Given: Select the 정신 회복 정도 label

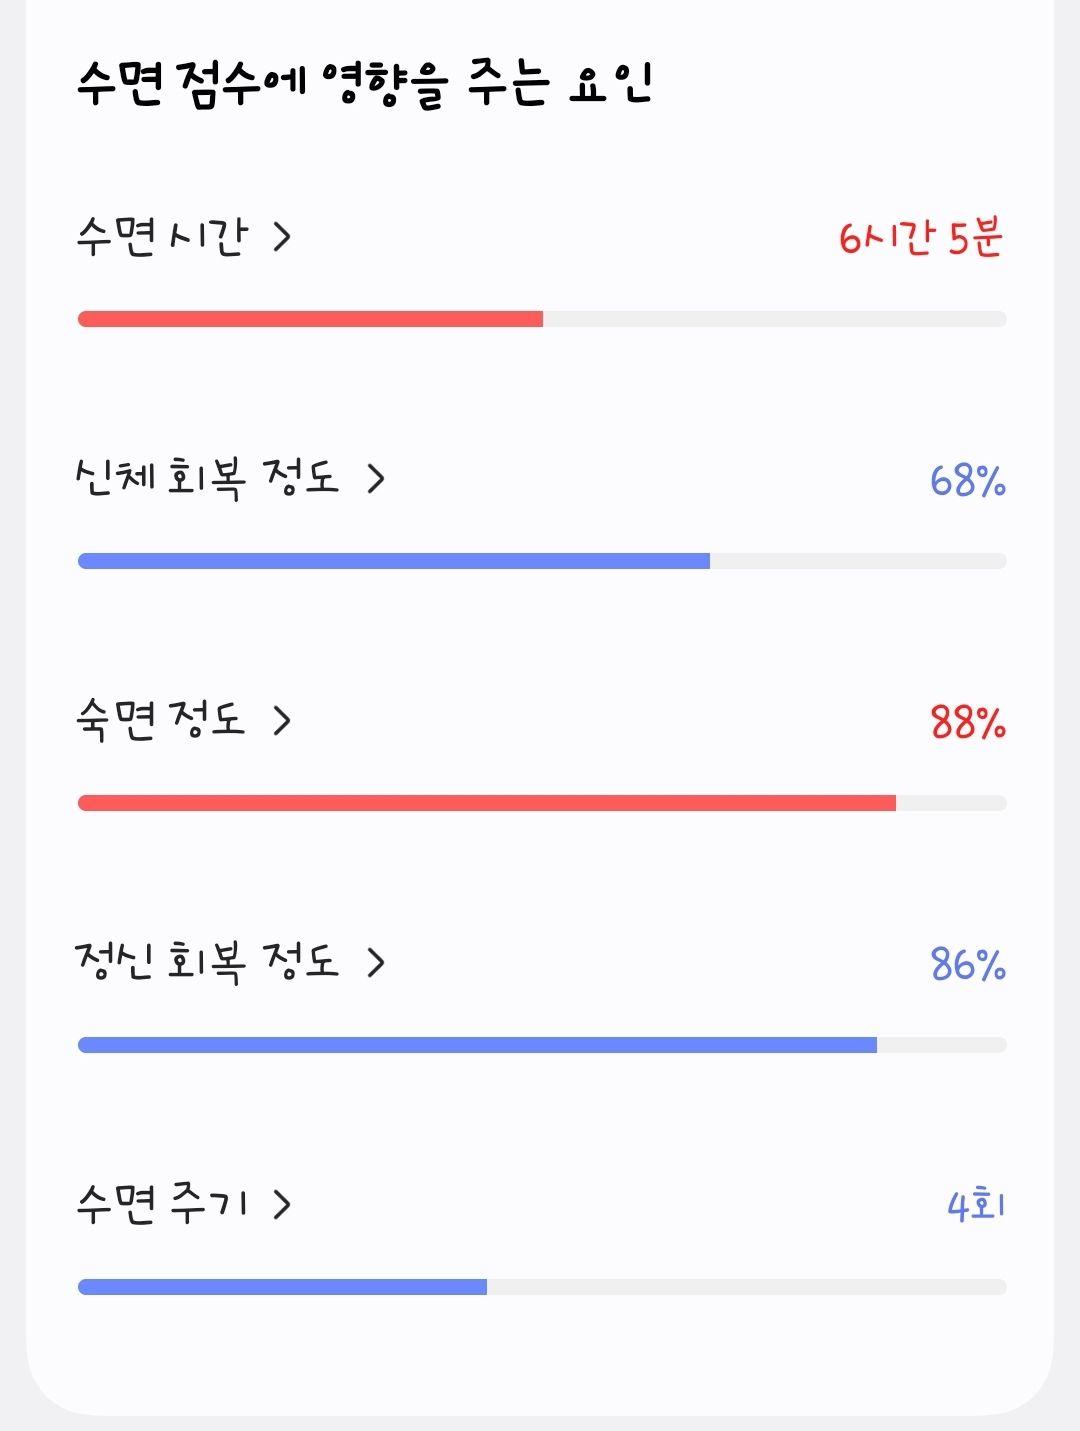Looking at the screenshot, I should click(207, 962).
